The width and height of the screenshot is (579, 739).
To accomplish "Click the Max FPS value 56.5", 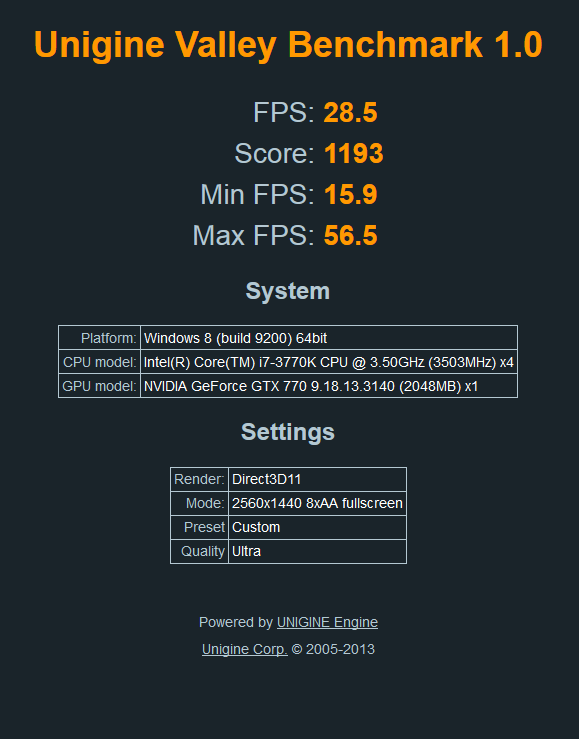I will (351, 235).
